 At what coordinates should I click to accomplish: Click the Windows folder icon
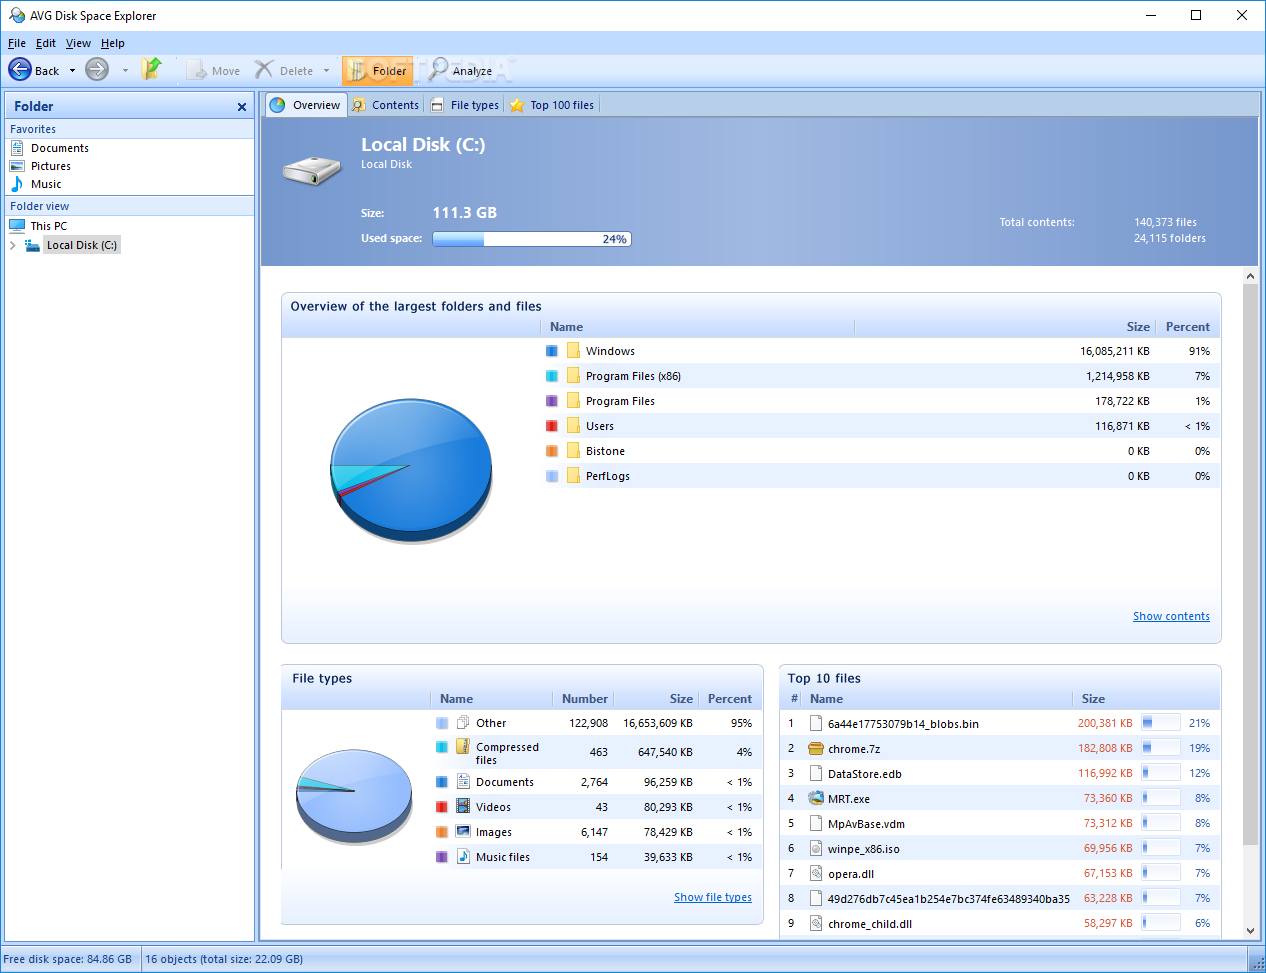[573, 350]
